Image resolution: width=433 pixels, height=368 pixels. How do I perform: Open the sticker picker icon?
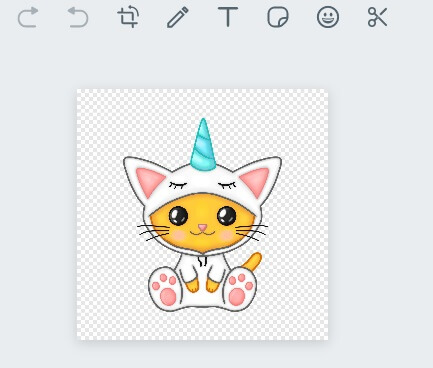click(x=278, y=17)
